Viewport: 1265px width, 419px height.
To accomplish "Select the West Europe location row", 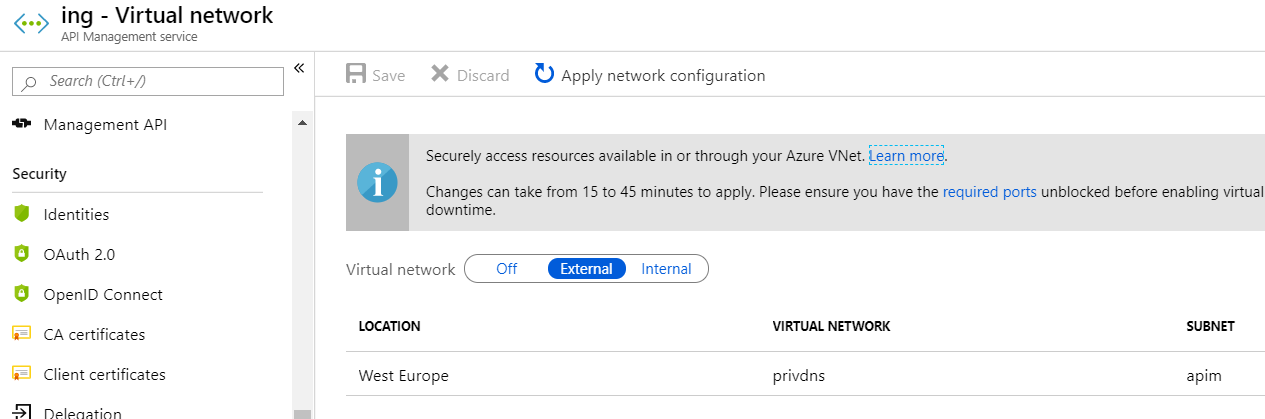I will click(404, 376).
